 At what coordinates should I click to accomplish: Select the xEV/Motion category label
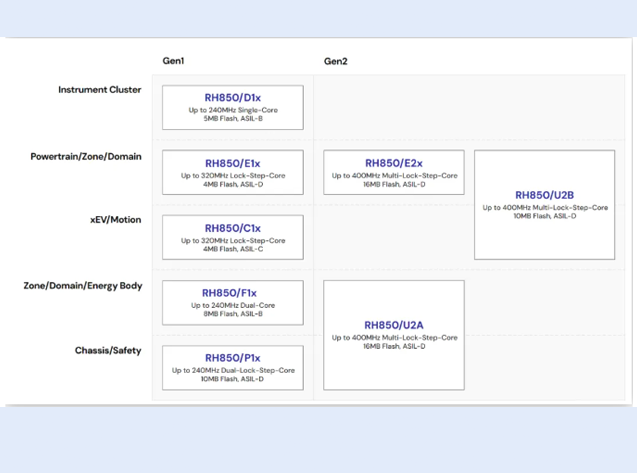[x=115, y=219]
